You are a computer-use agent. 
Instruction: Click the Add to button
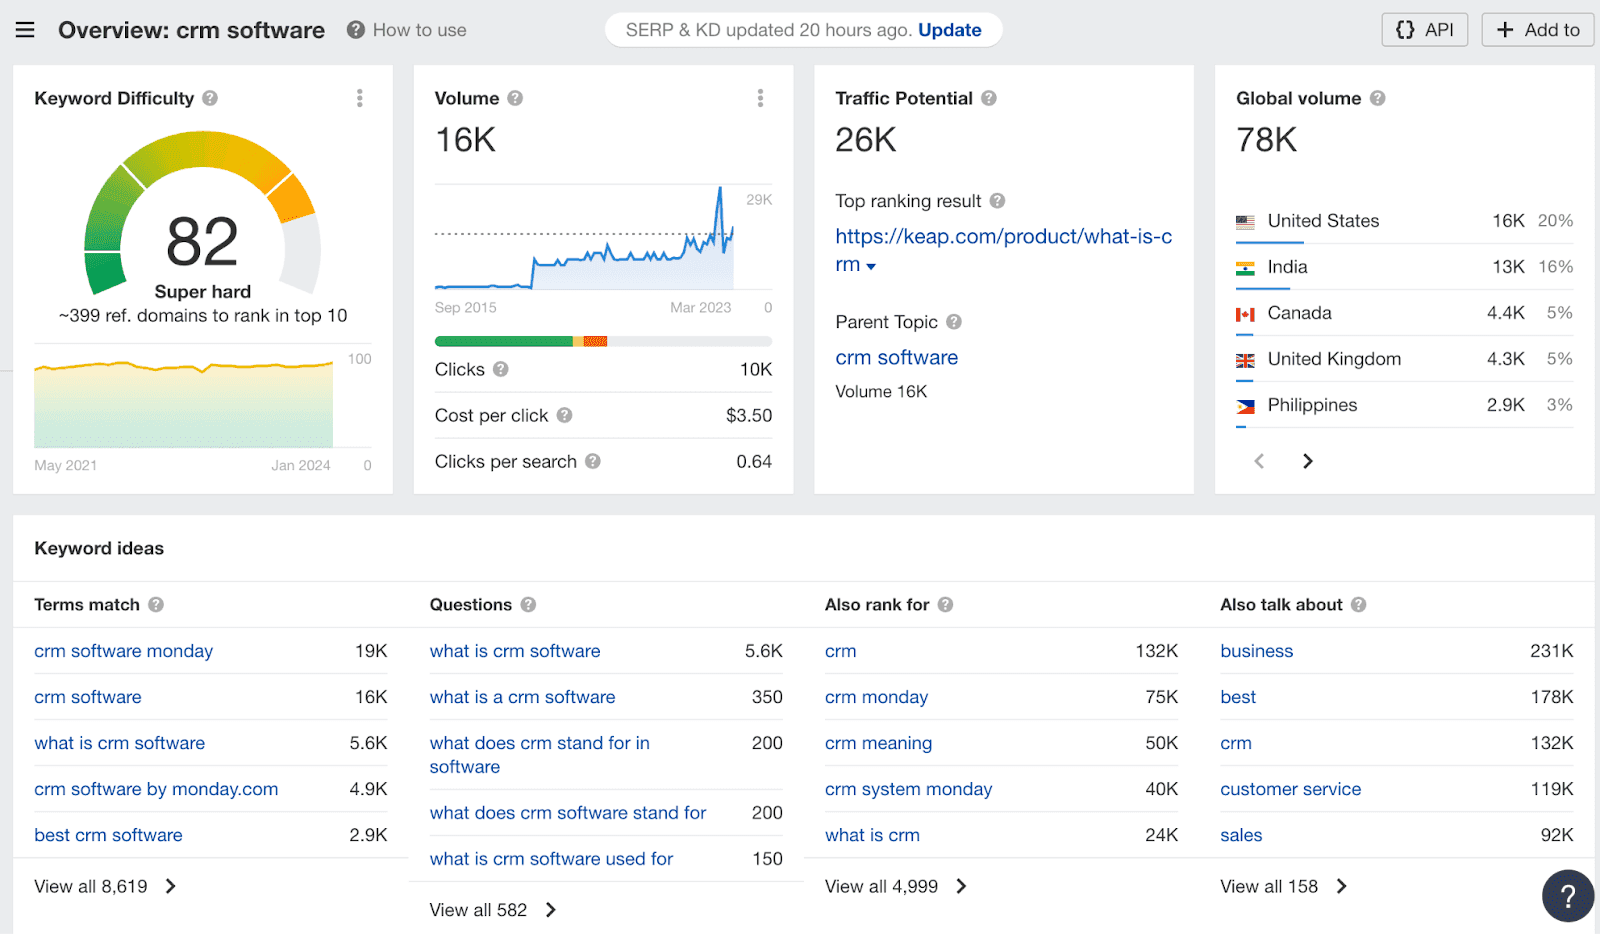coord(1537,29)
